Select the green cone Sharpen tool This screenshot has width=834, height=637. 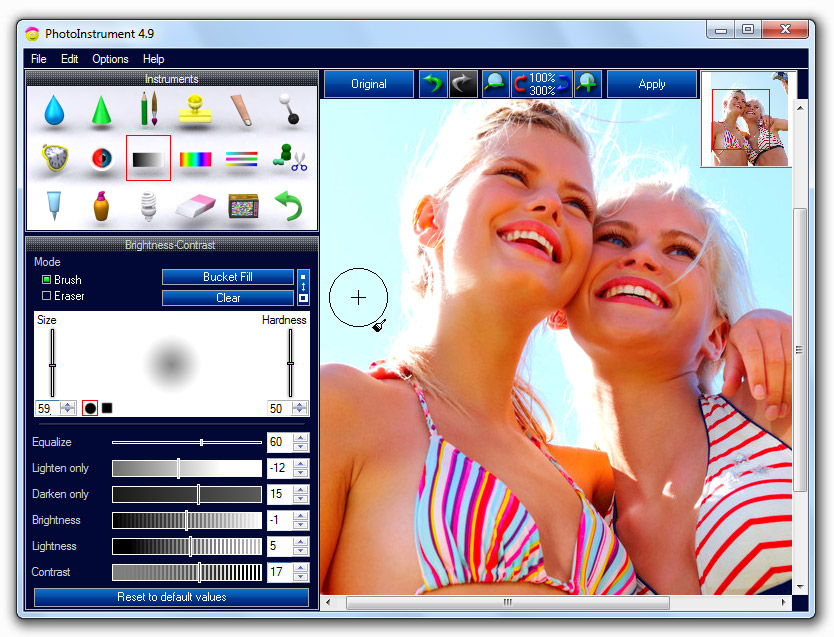tap(101, 110)
